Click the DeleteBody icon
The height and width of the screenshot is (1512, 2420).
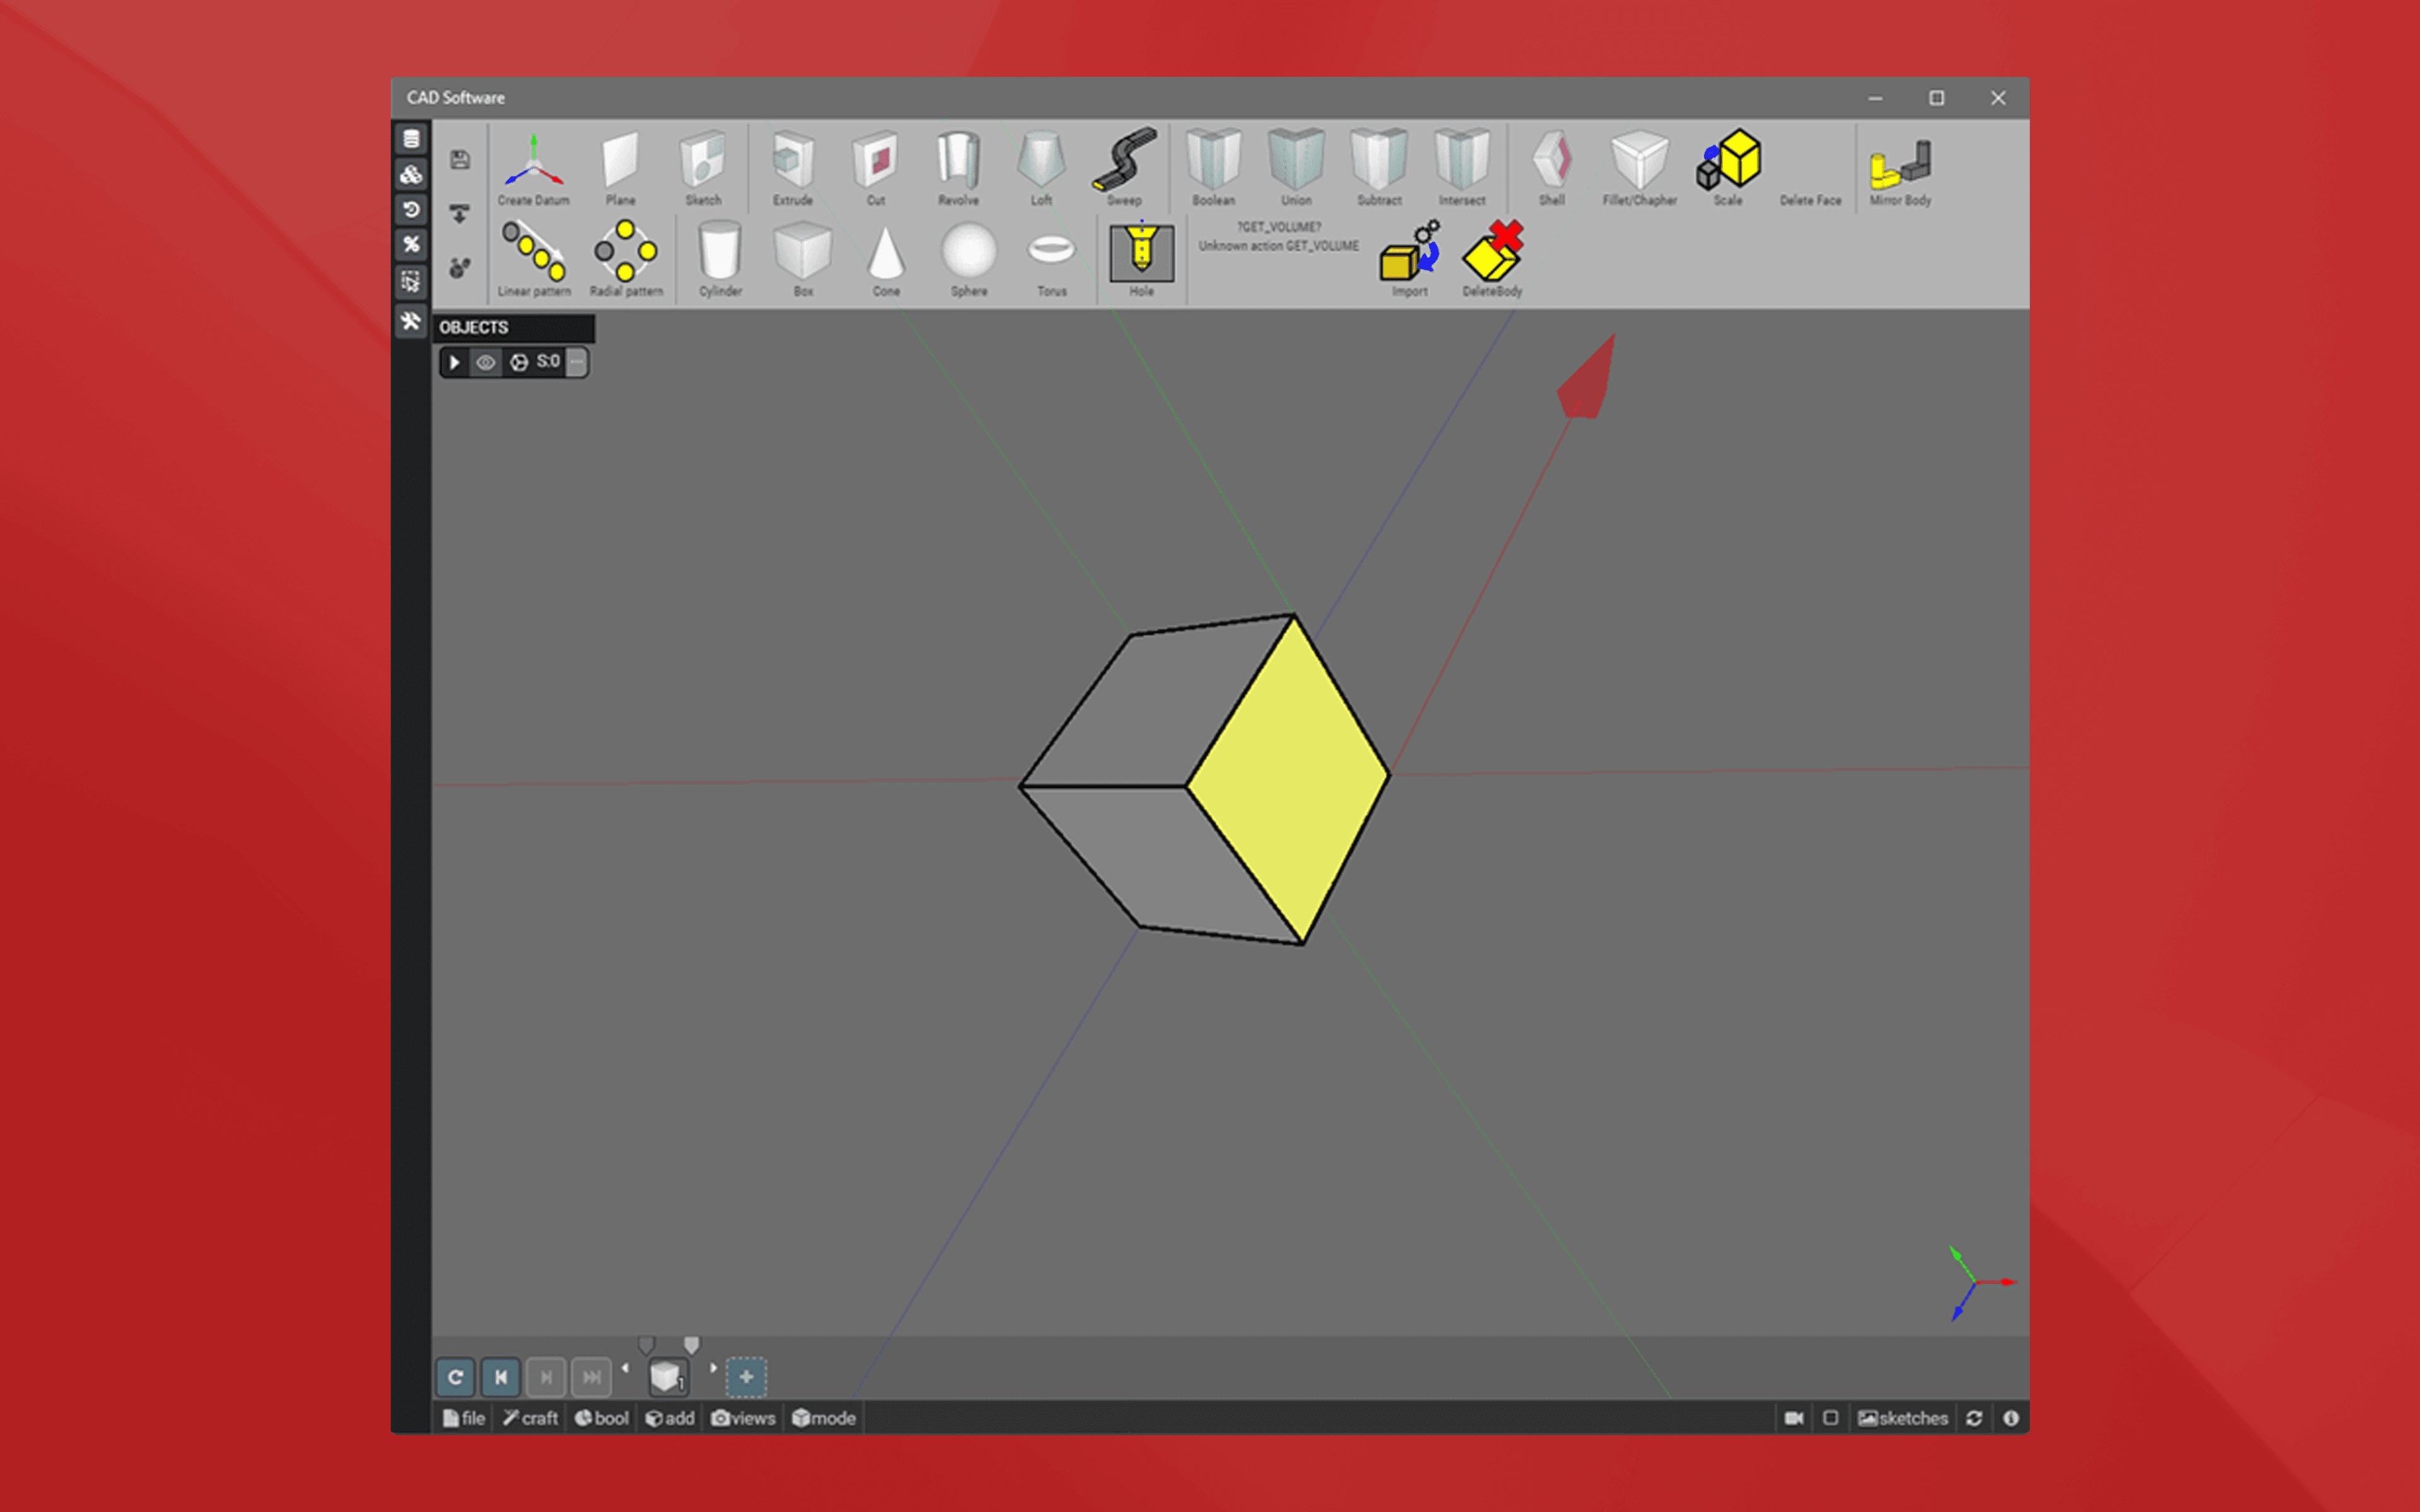[x=1491, y=256]
